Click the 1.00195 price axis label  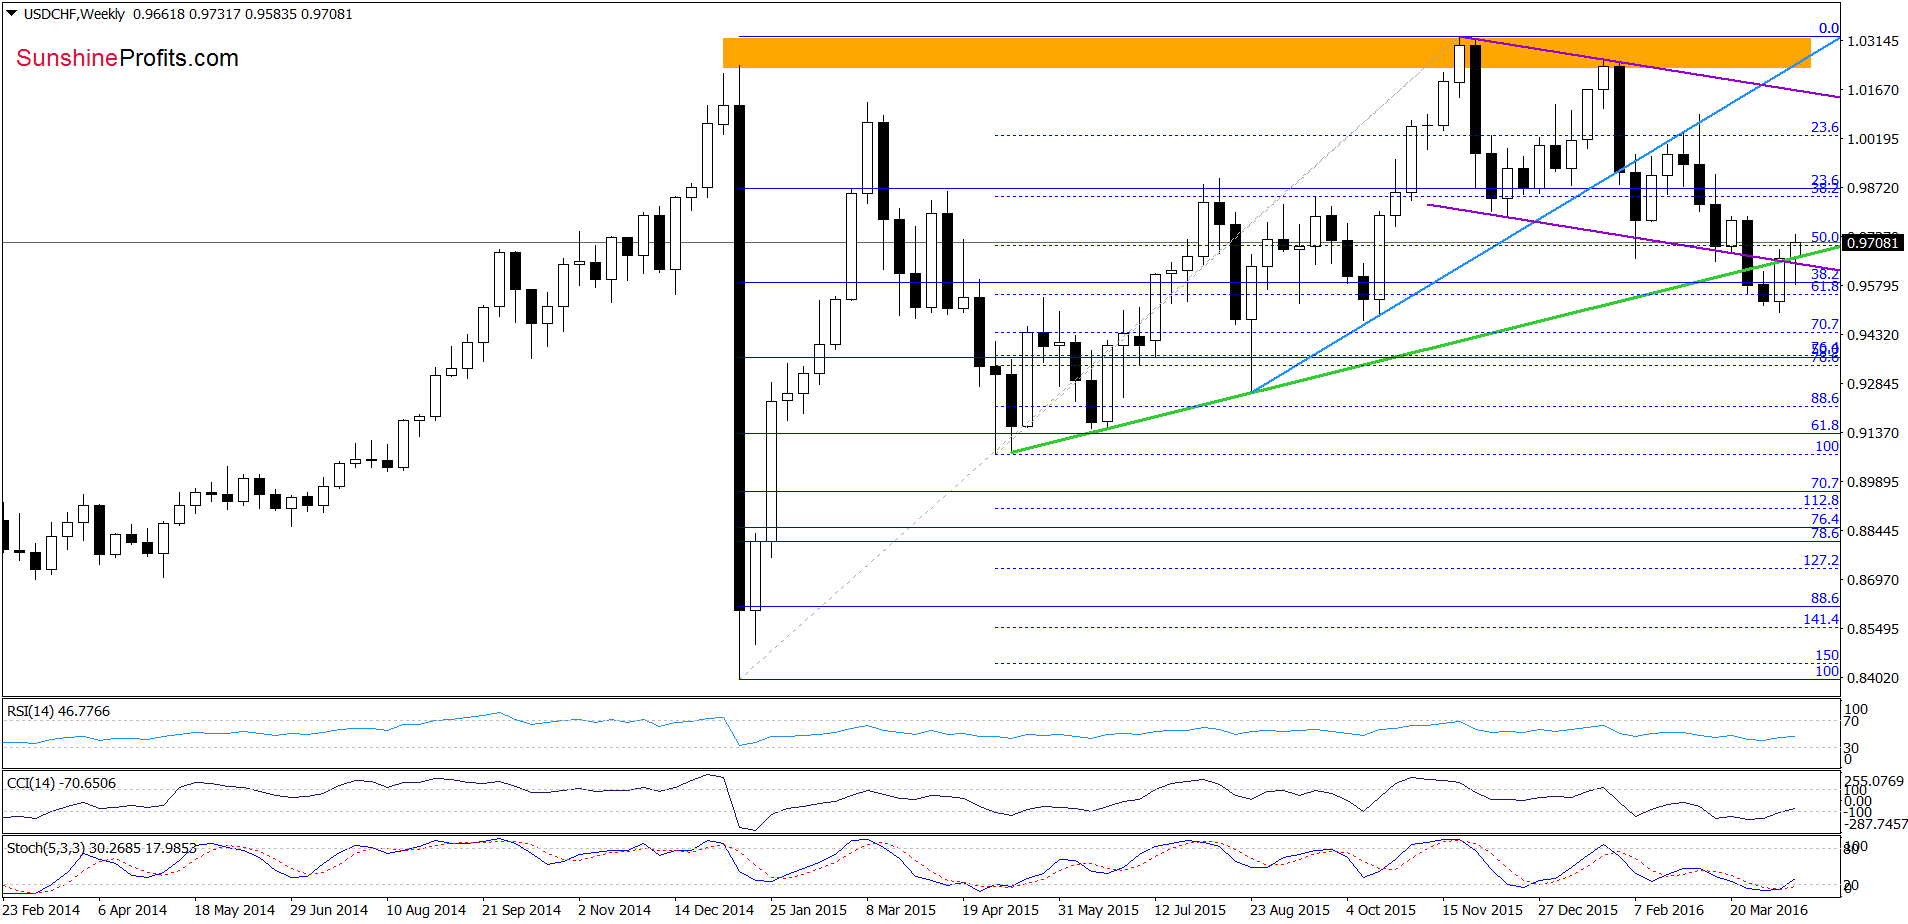click(1872, 139)
